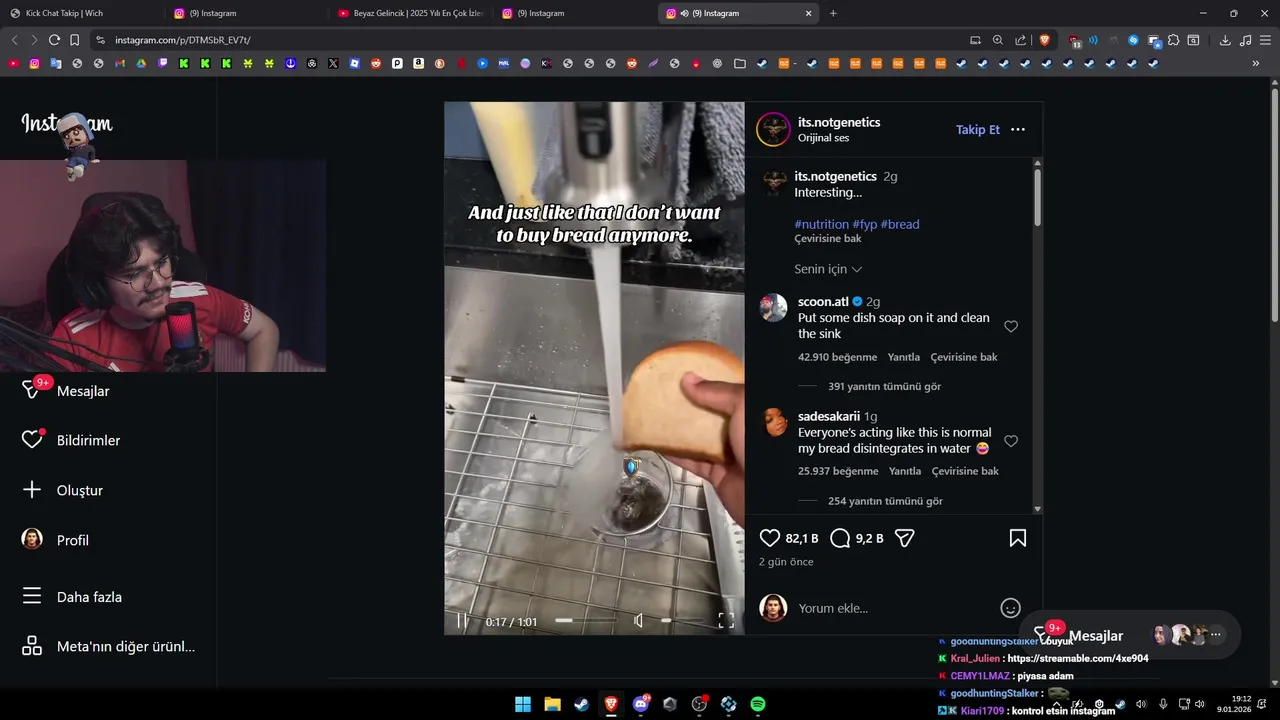Reply to sadesakarii's comment with Yanıtla
The width and height of the screenshot is (1280, 720).
tap(905, 471)
